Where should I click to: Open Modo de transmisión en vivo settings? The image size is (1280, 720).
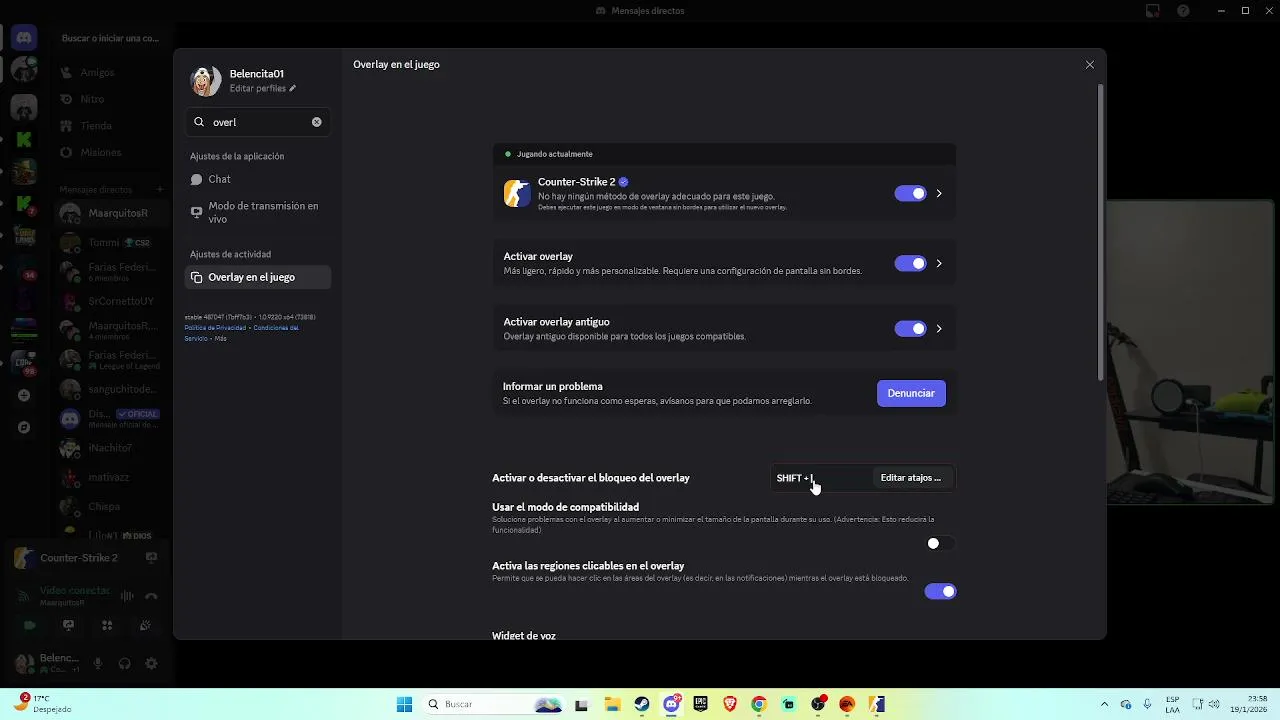[258, 212]
